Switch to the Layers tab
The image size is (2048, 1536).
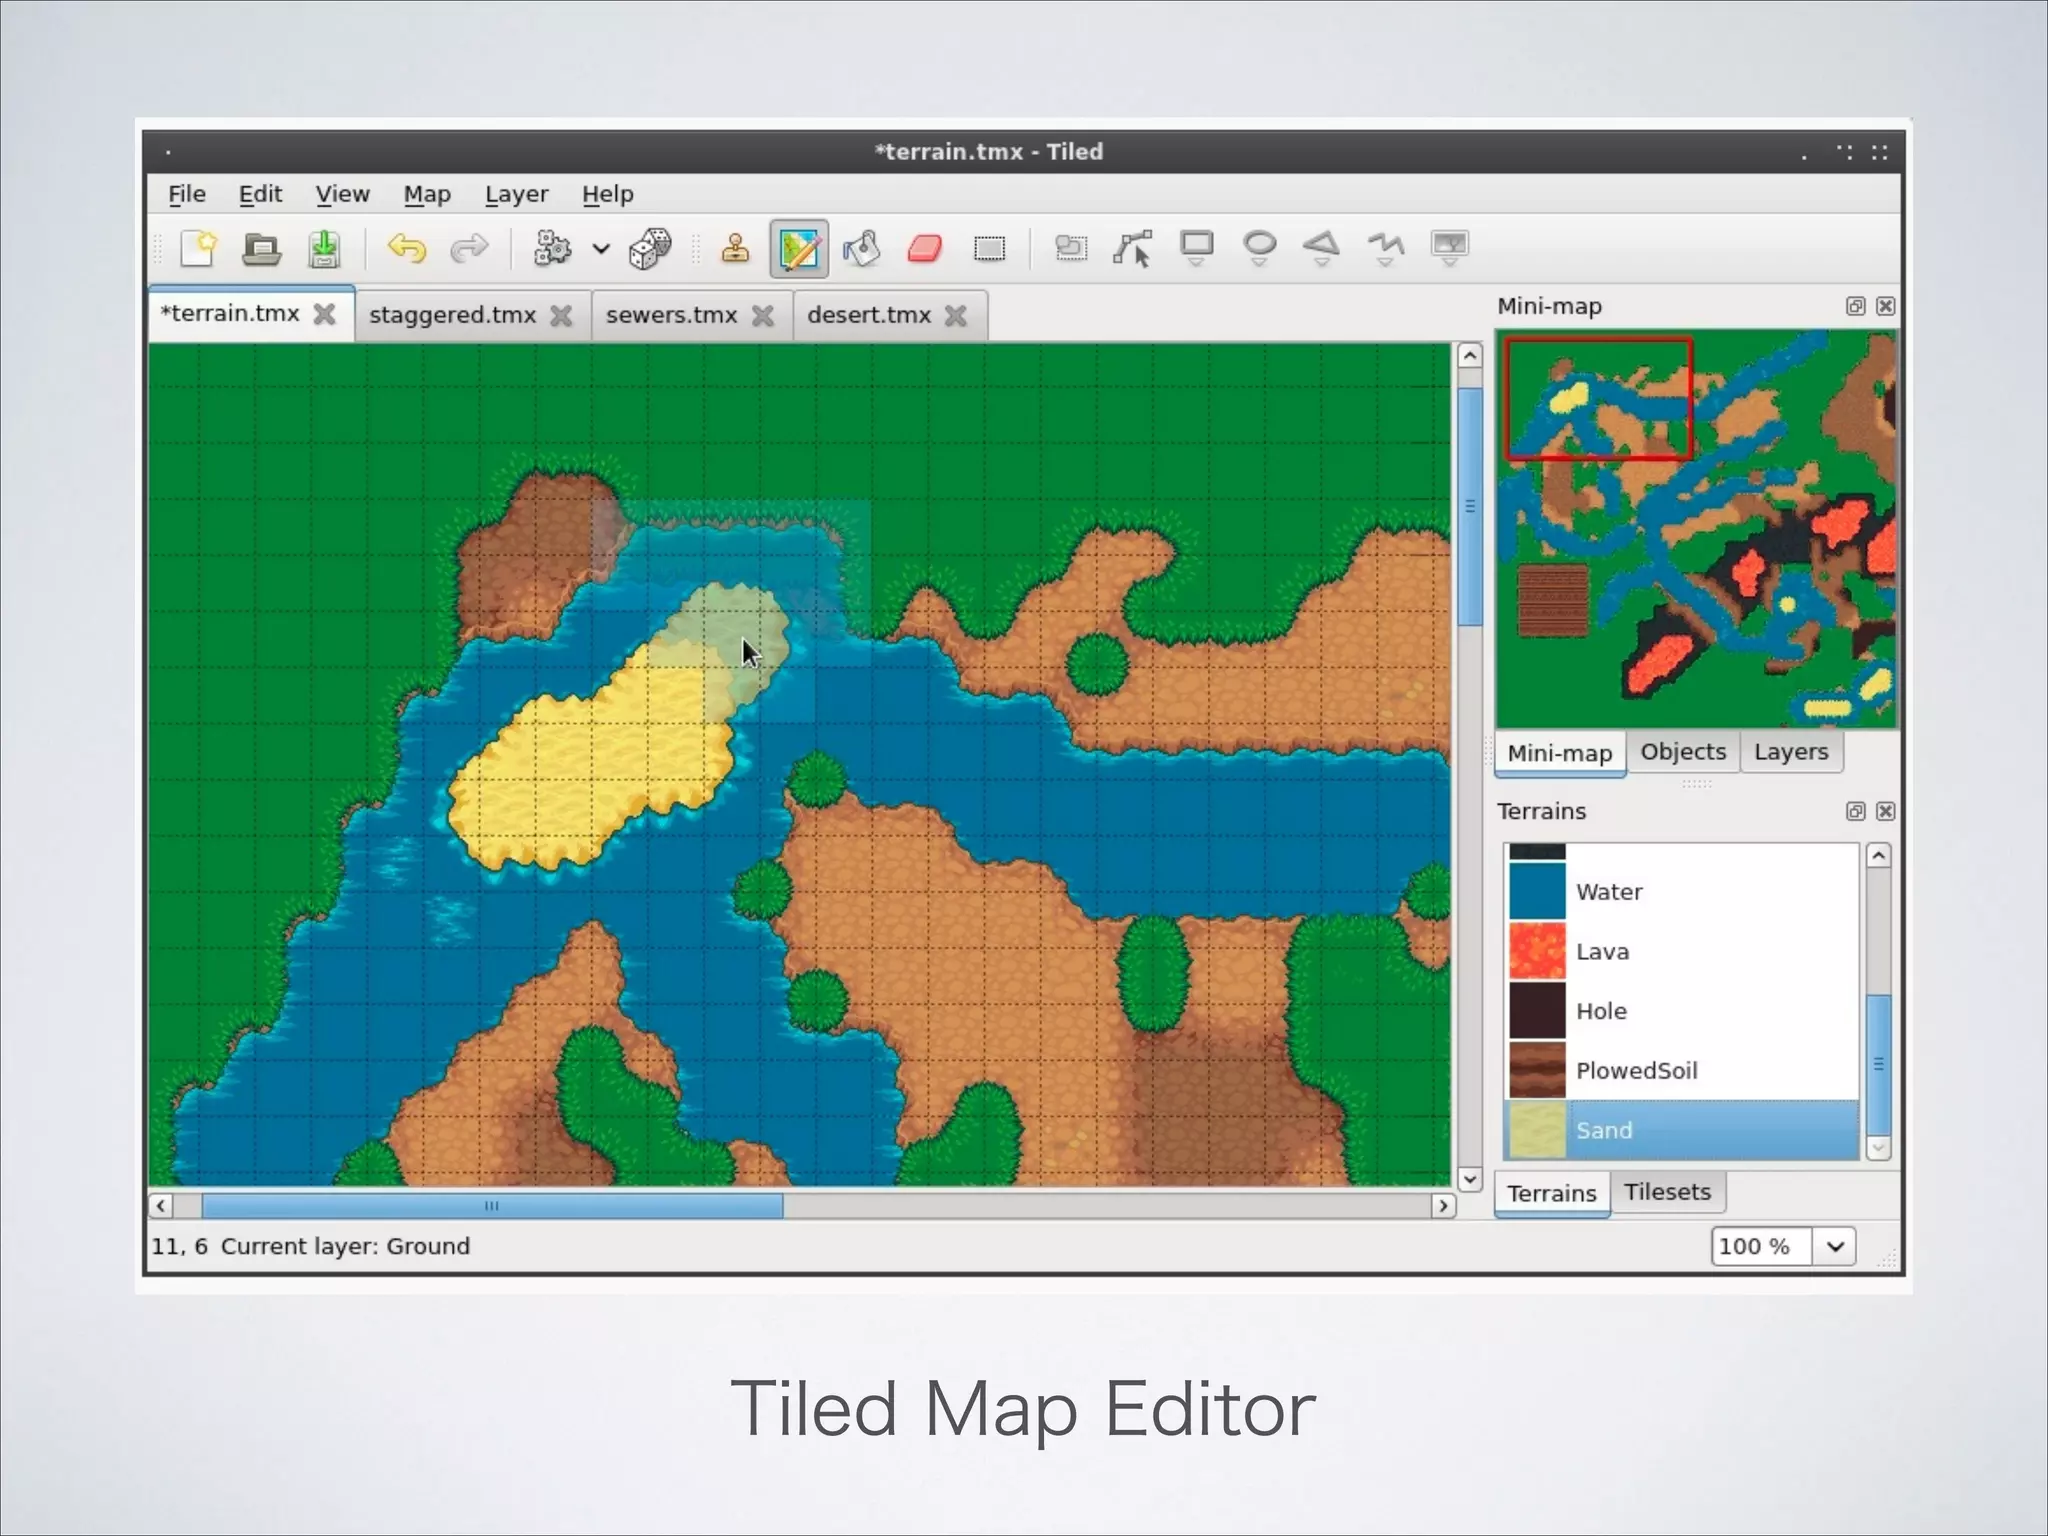coord(1791,752)
